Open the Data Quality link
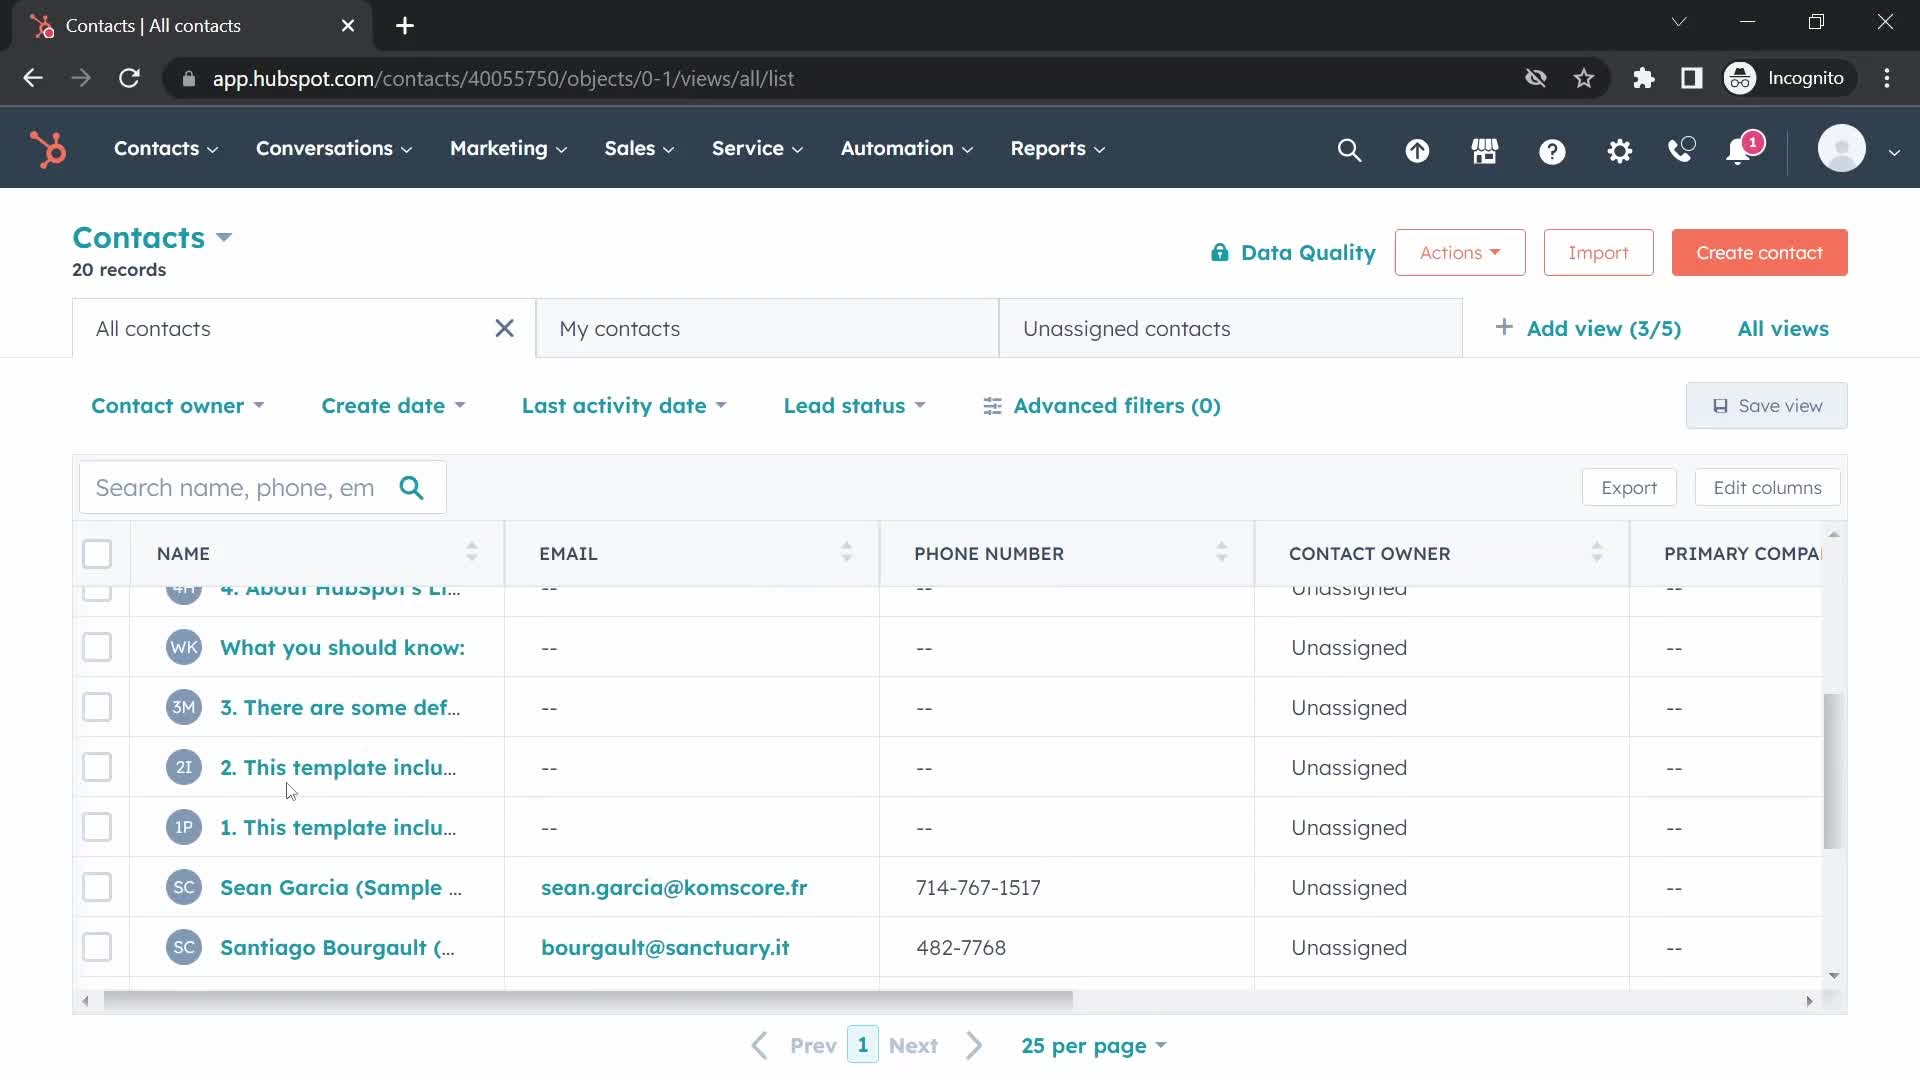Screen dimensions: 1920x1080 (x=1292, y=253)
